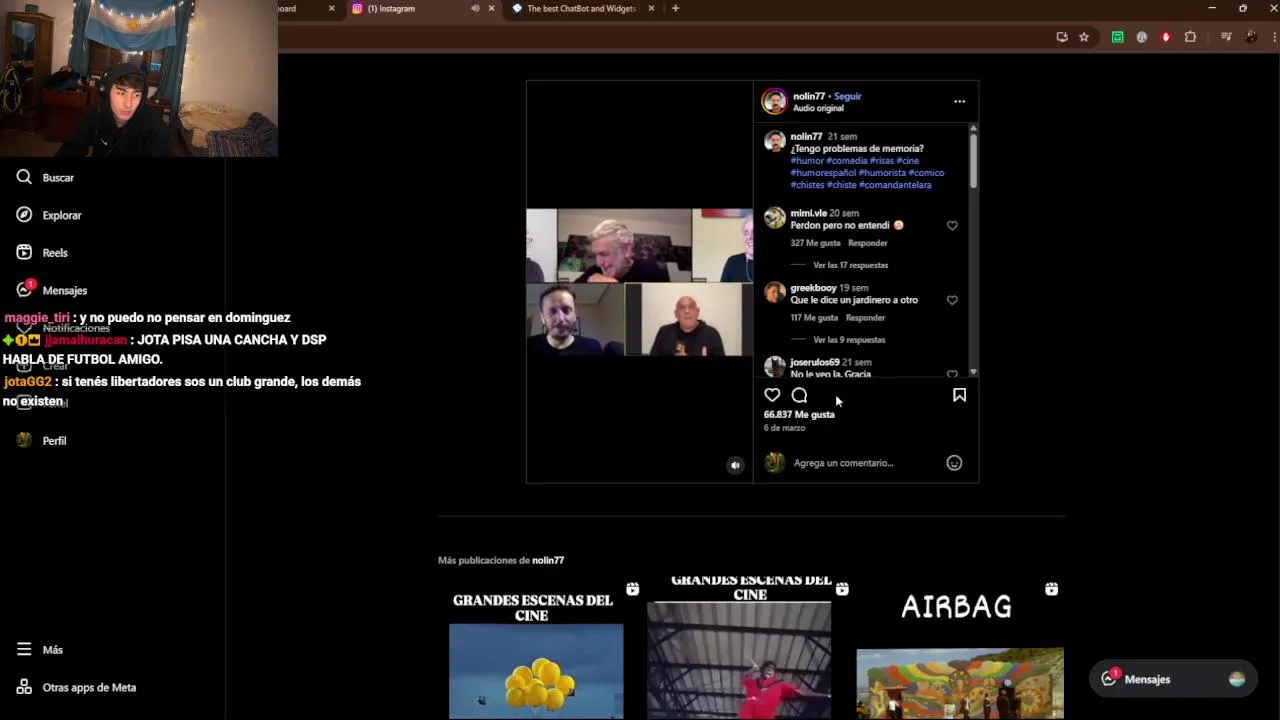Click the video call reel video
Screen dimensions: 1280x720
coord(640,282)
